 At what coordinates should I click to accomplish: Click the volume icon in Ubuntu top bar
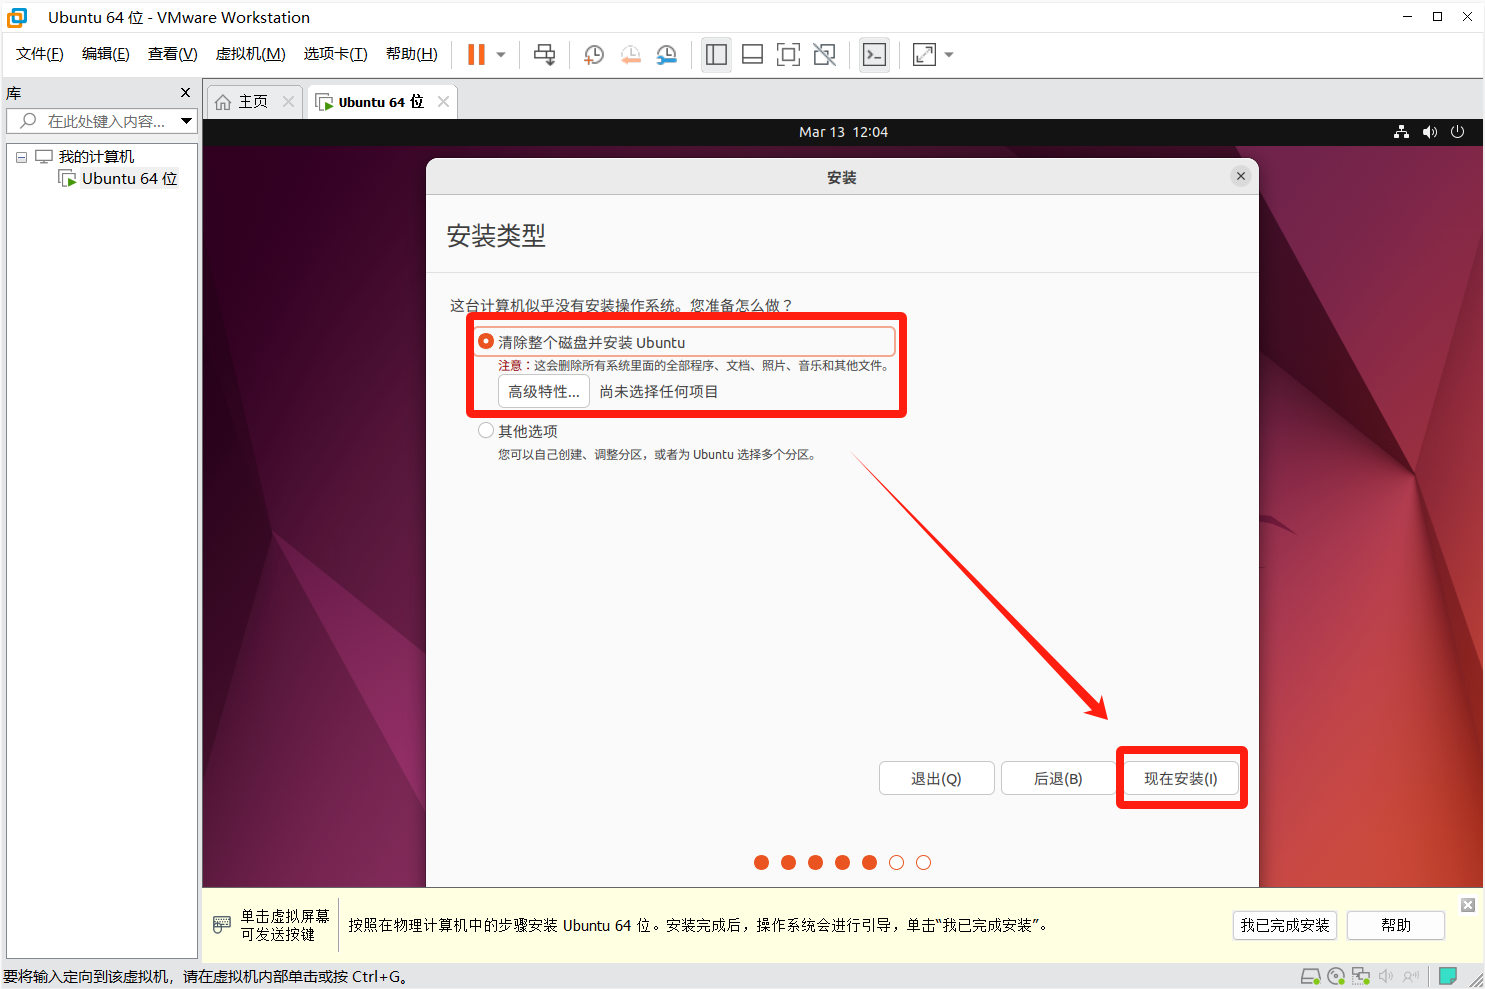1430,132
